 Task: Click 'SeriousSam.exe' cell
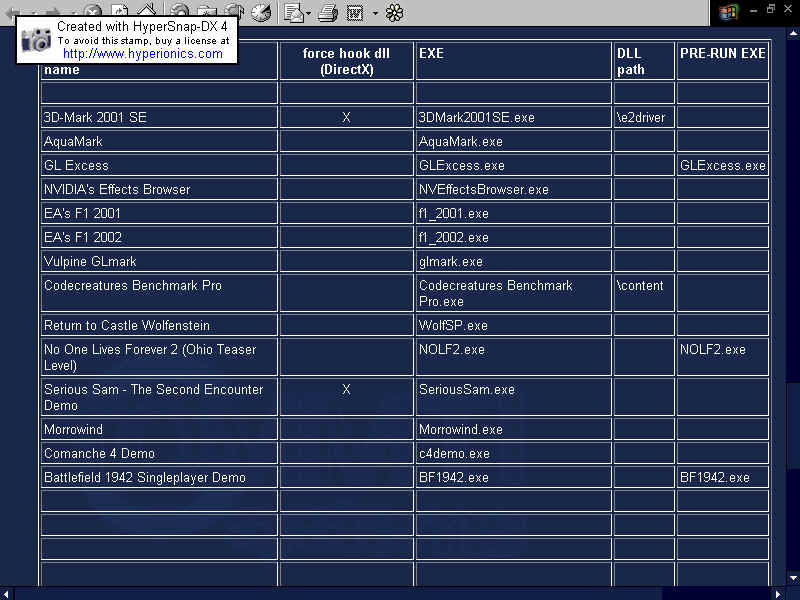(513, 396)
